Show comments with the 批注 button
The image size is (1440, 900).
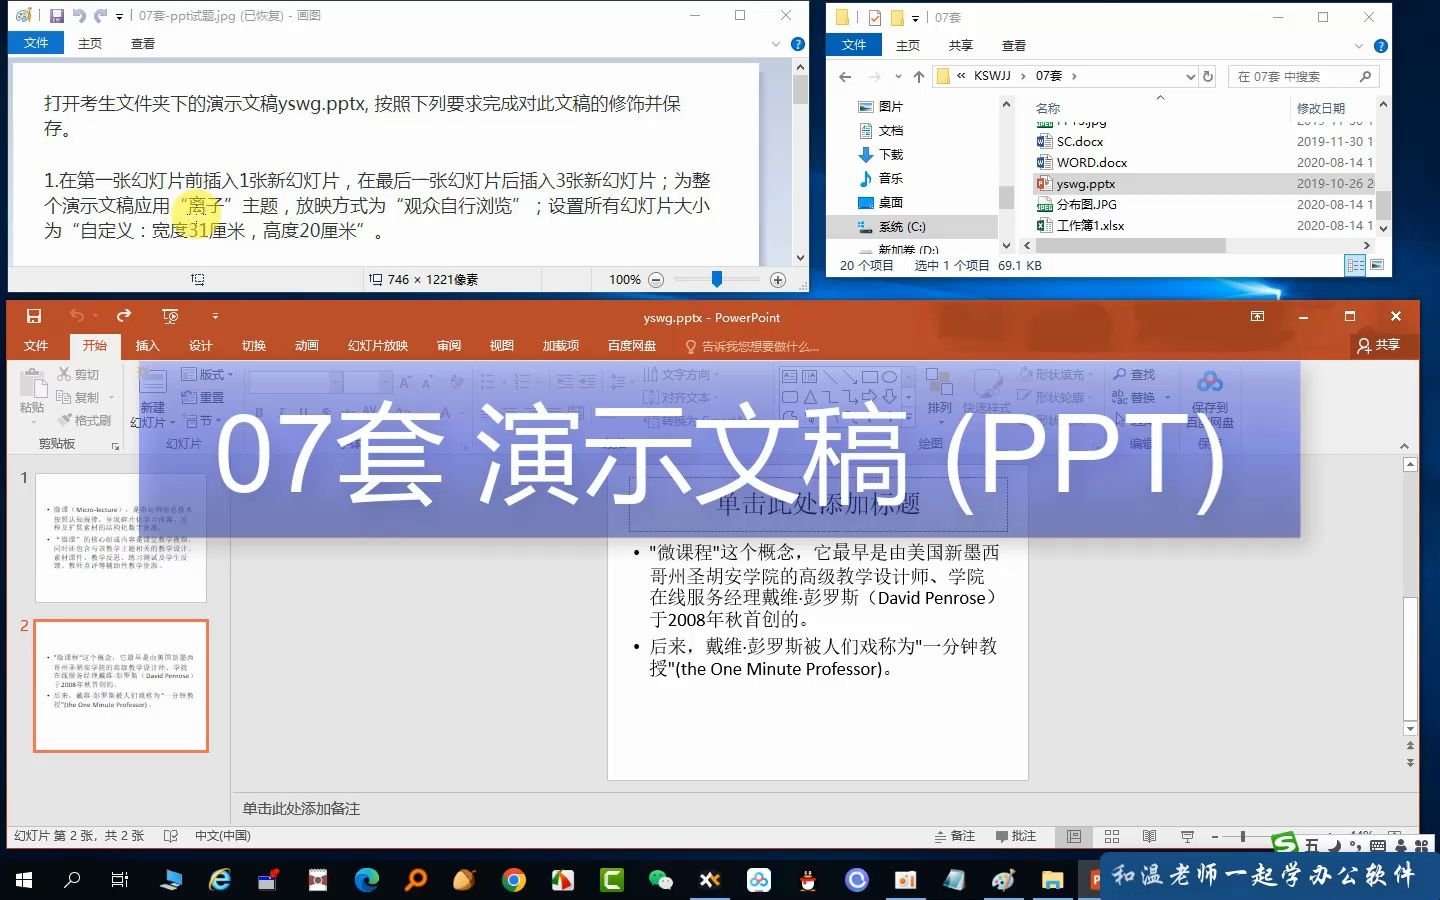(1018, 836)
